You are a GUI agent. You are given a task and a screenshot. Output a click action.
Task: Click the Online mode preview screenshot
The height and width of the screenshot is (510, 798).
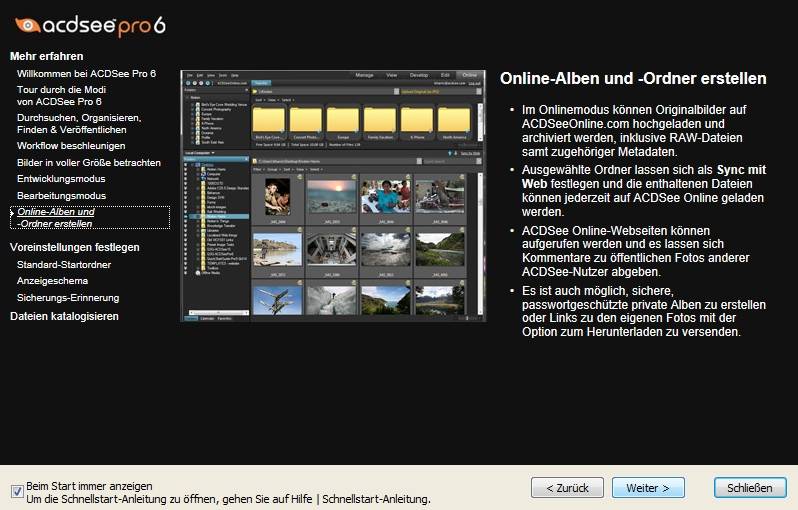click(x=333, y=196)
